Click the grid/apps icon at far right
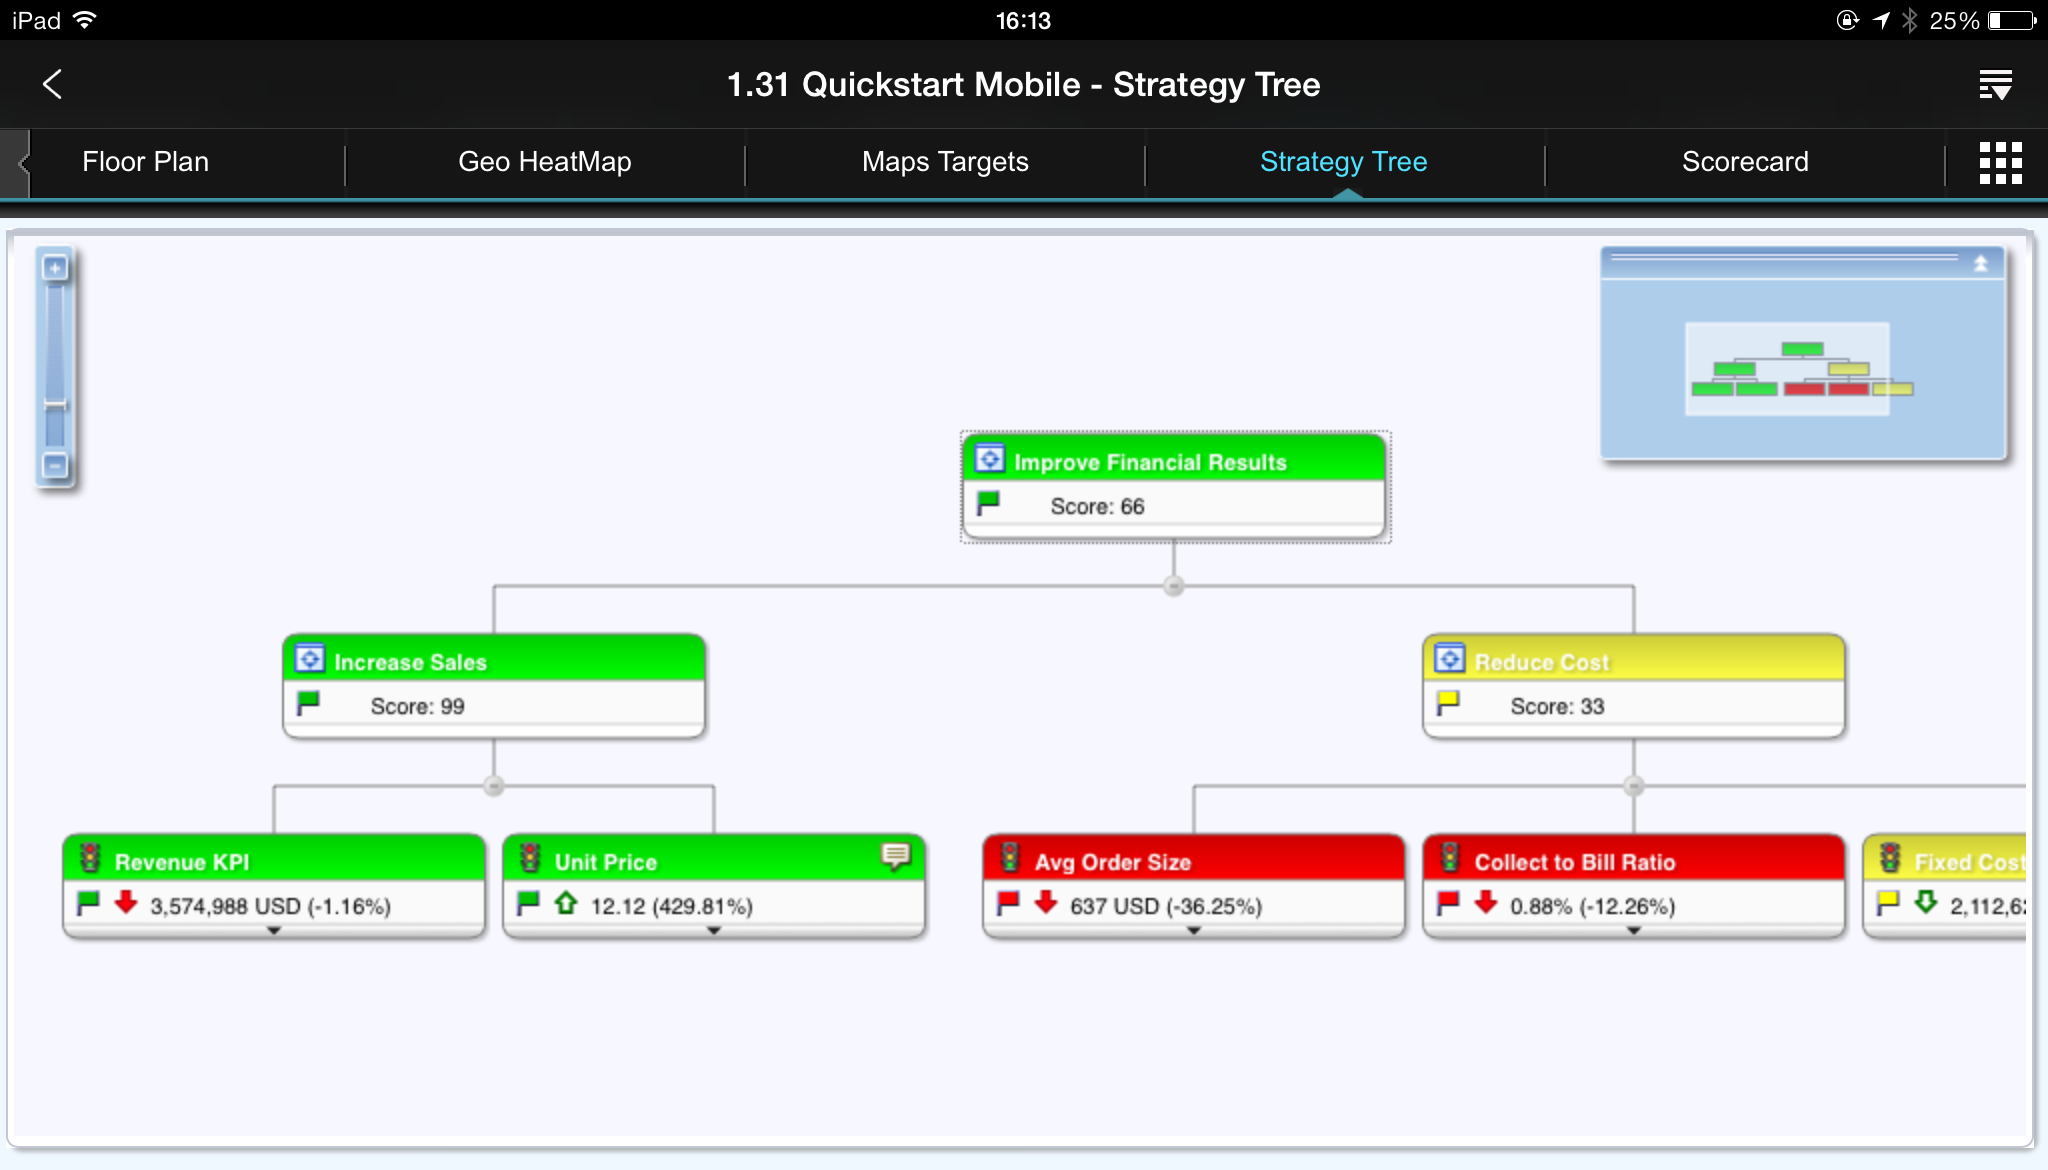2048x1170 pixels. (x=2000, y=162)
